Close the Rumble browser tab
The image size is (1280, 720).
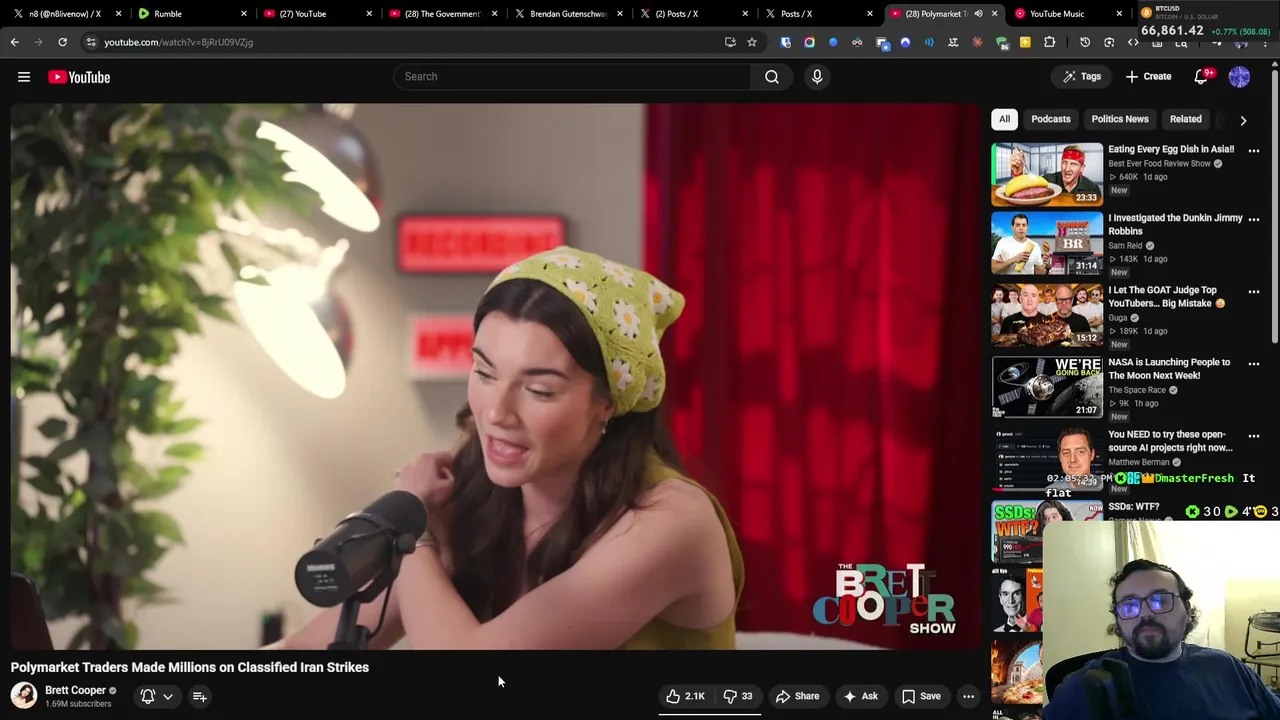tap(244, 14)
